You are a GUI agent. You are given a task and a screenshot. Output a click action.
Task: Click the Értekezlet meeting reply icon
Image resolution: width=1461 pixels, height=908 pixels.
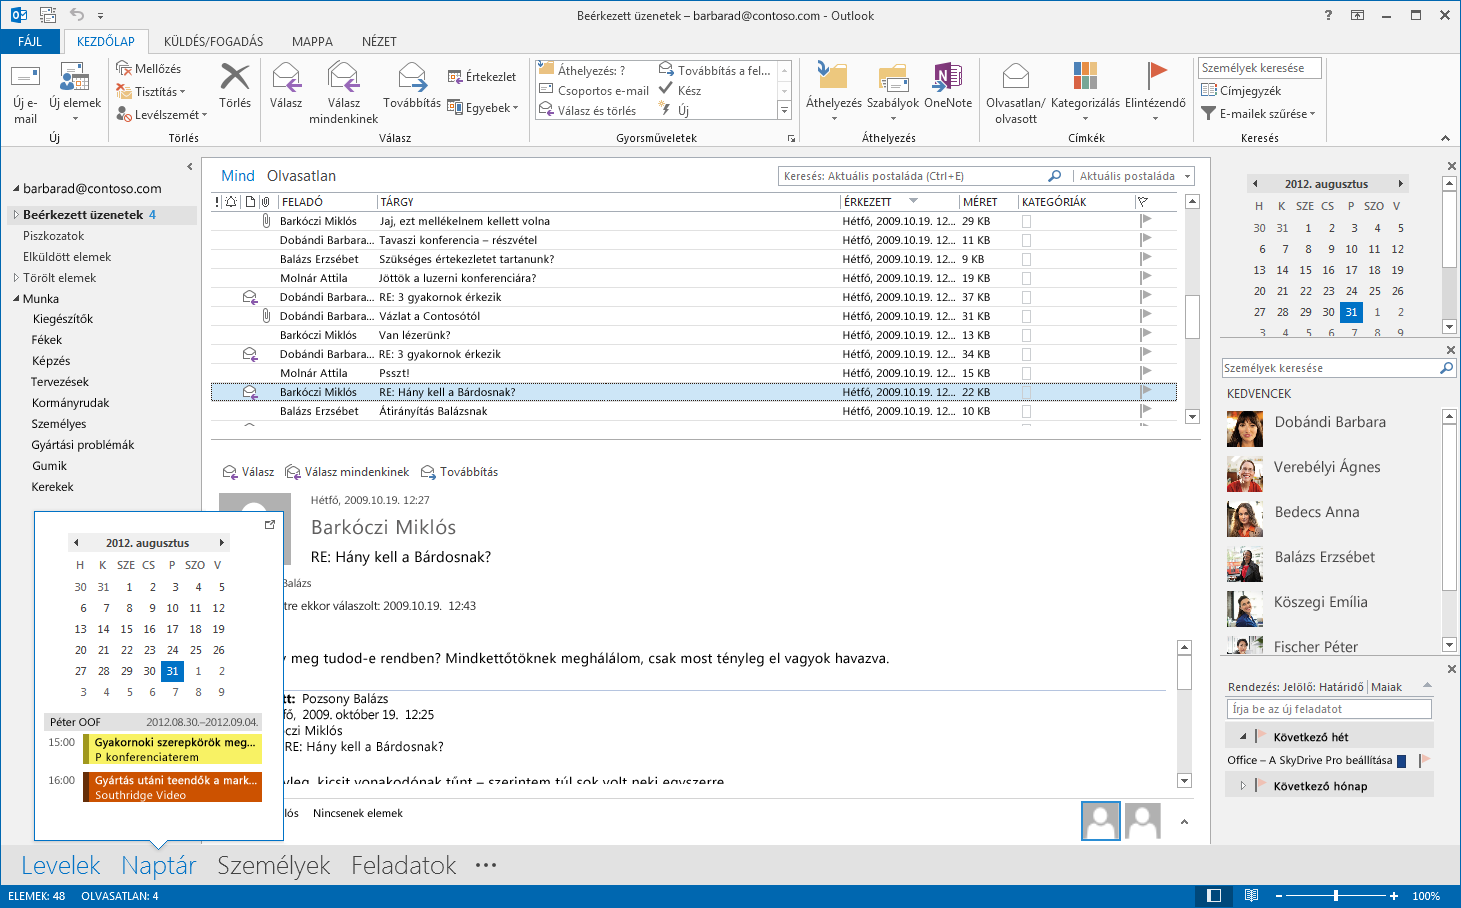455,77
